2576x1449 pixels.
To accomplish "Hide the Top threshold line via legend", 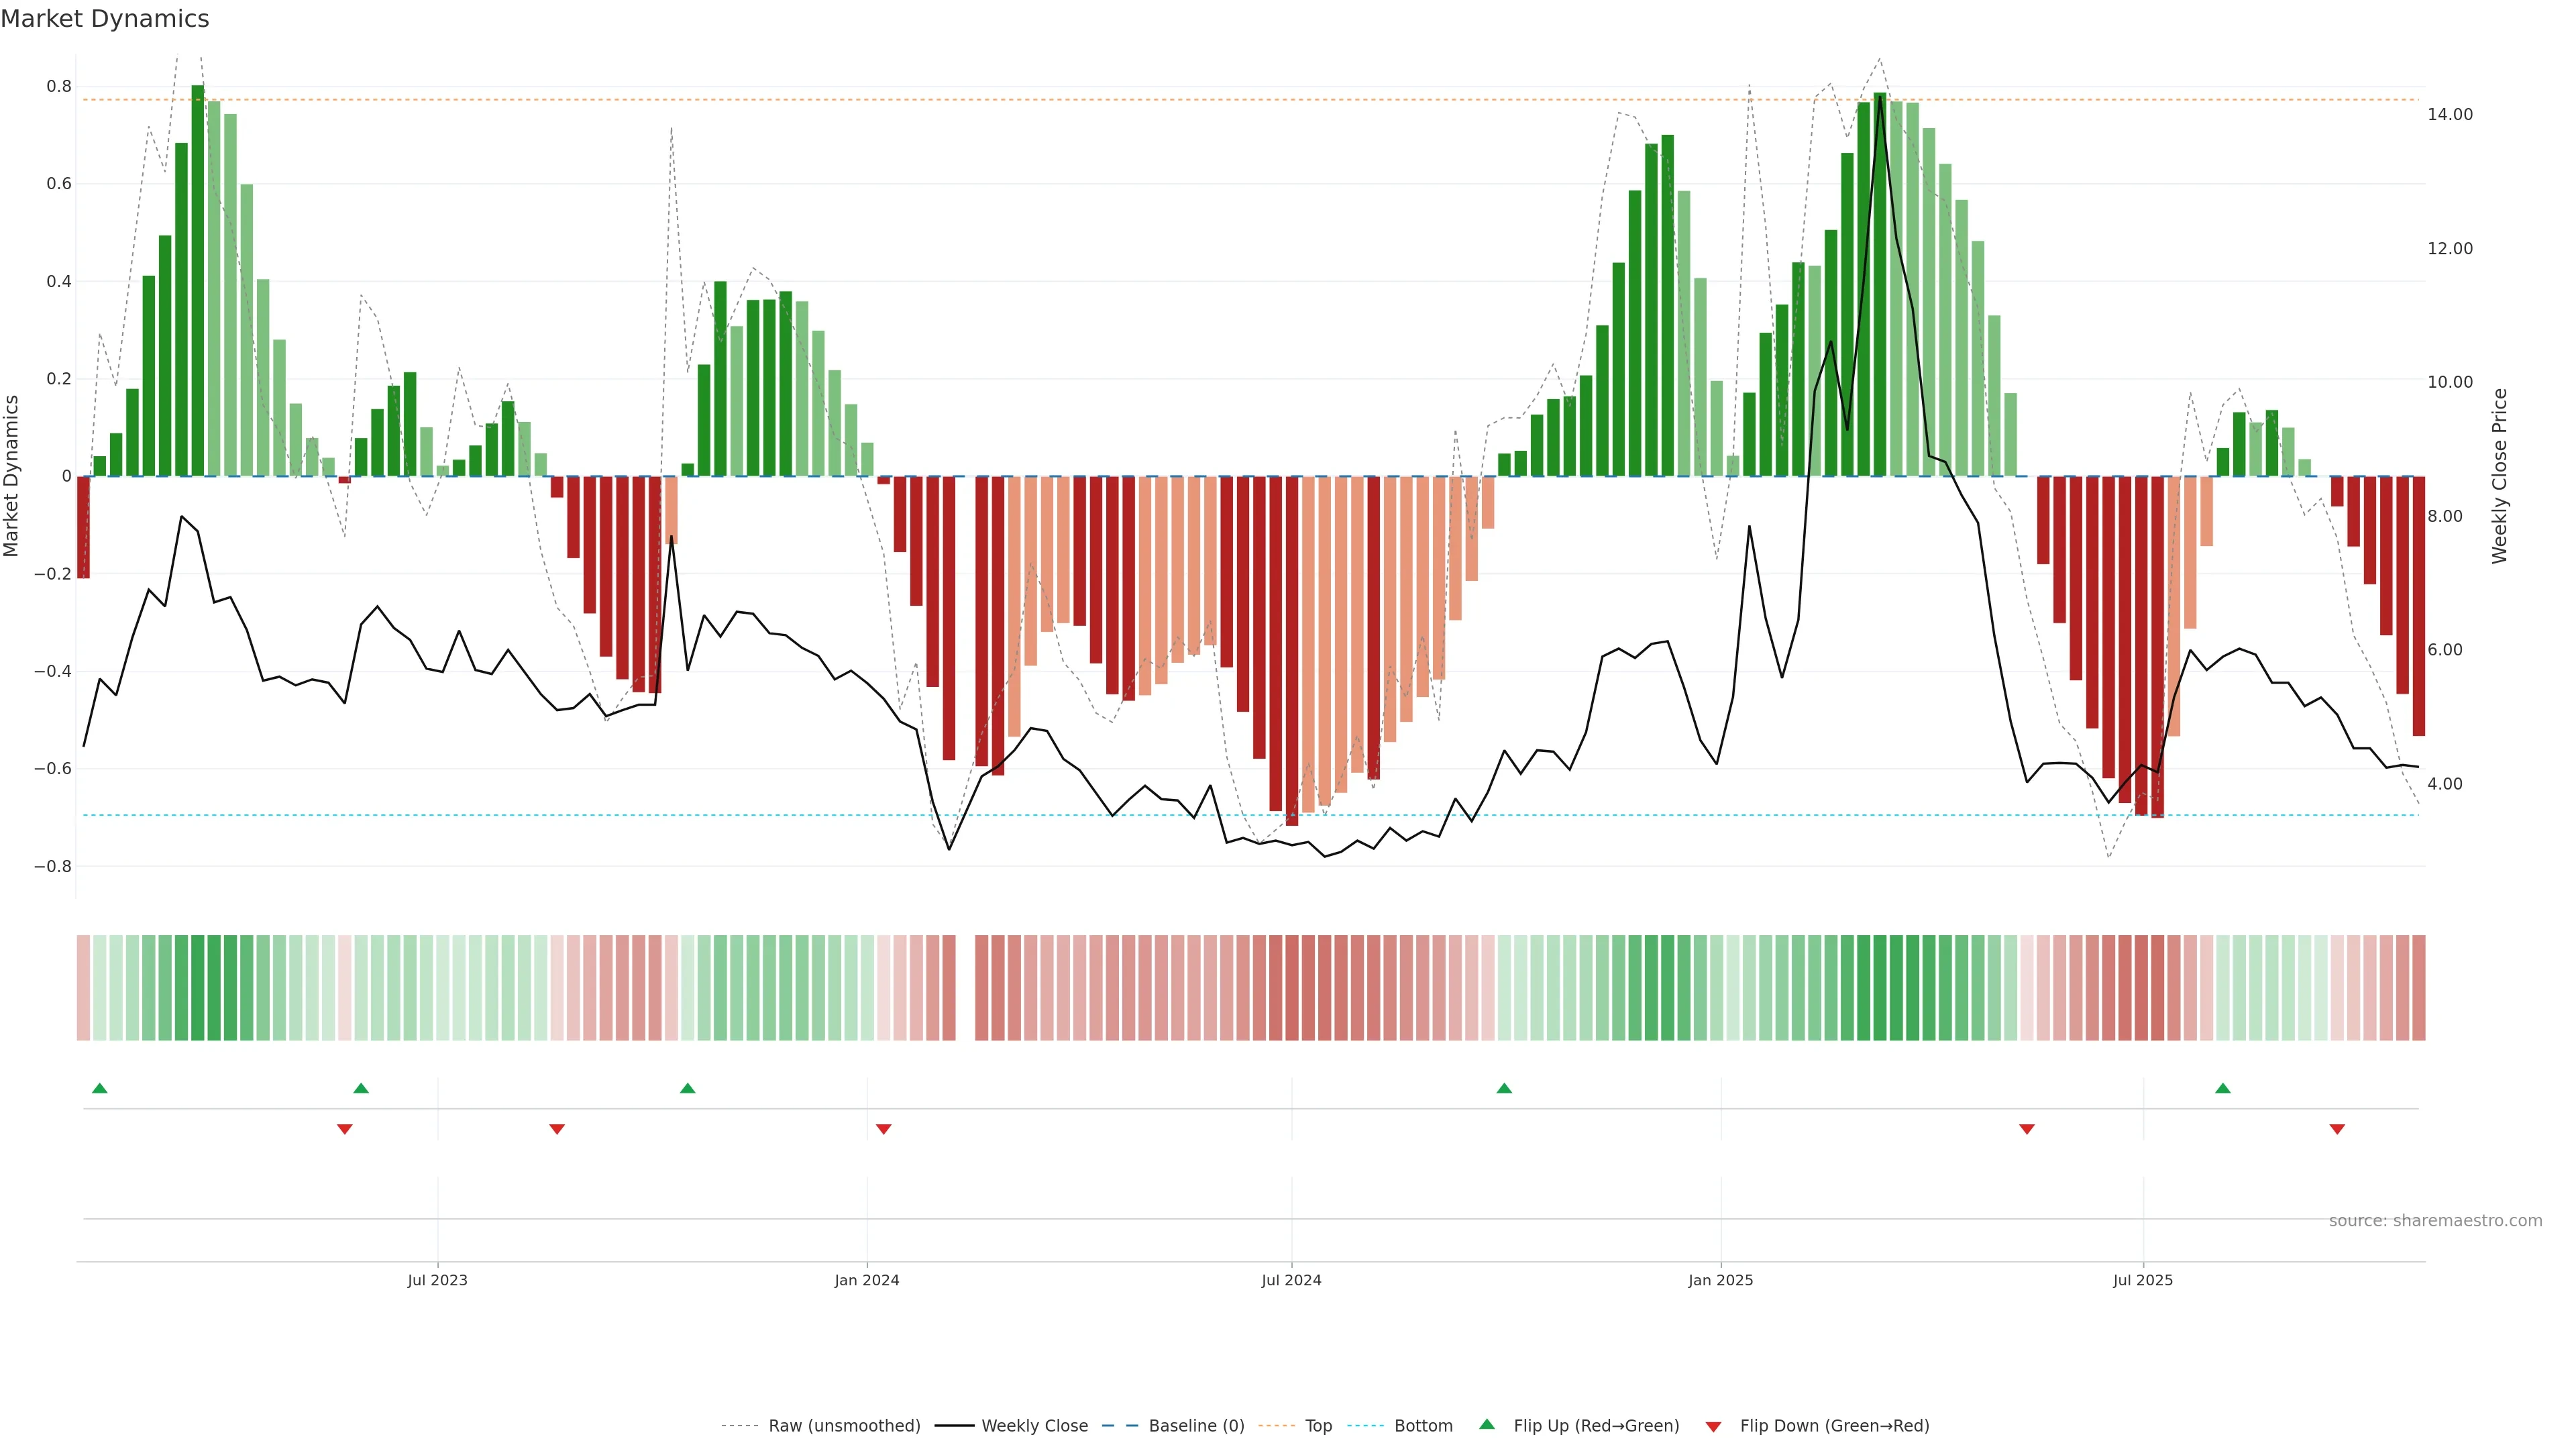I will pos(1318,1426).
